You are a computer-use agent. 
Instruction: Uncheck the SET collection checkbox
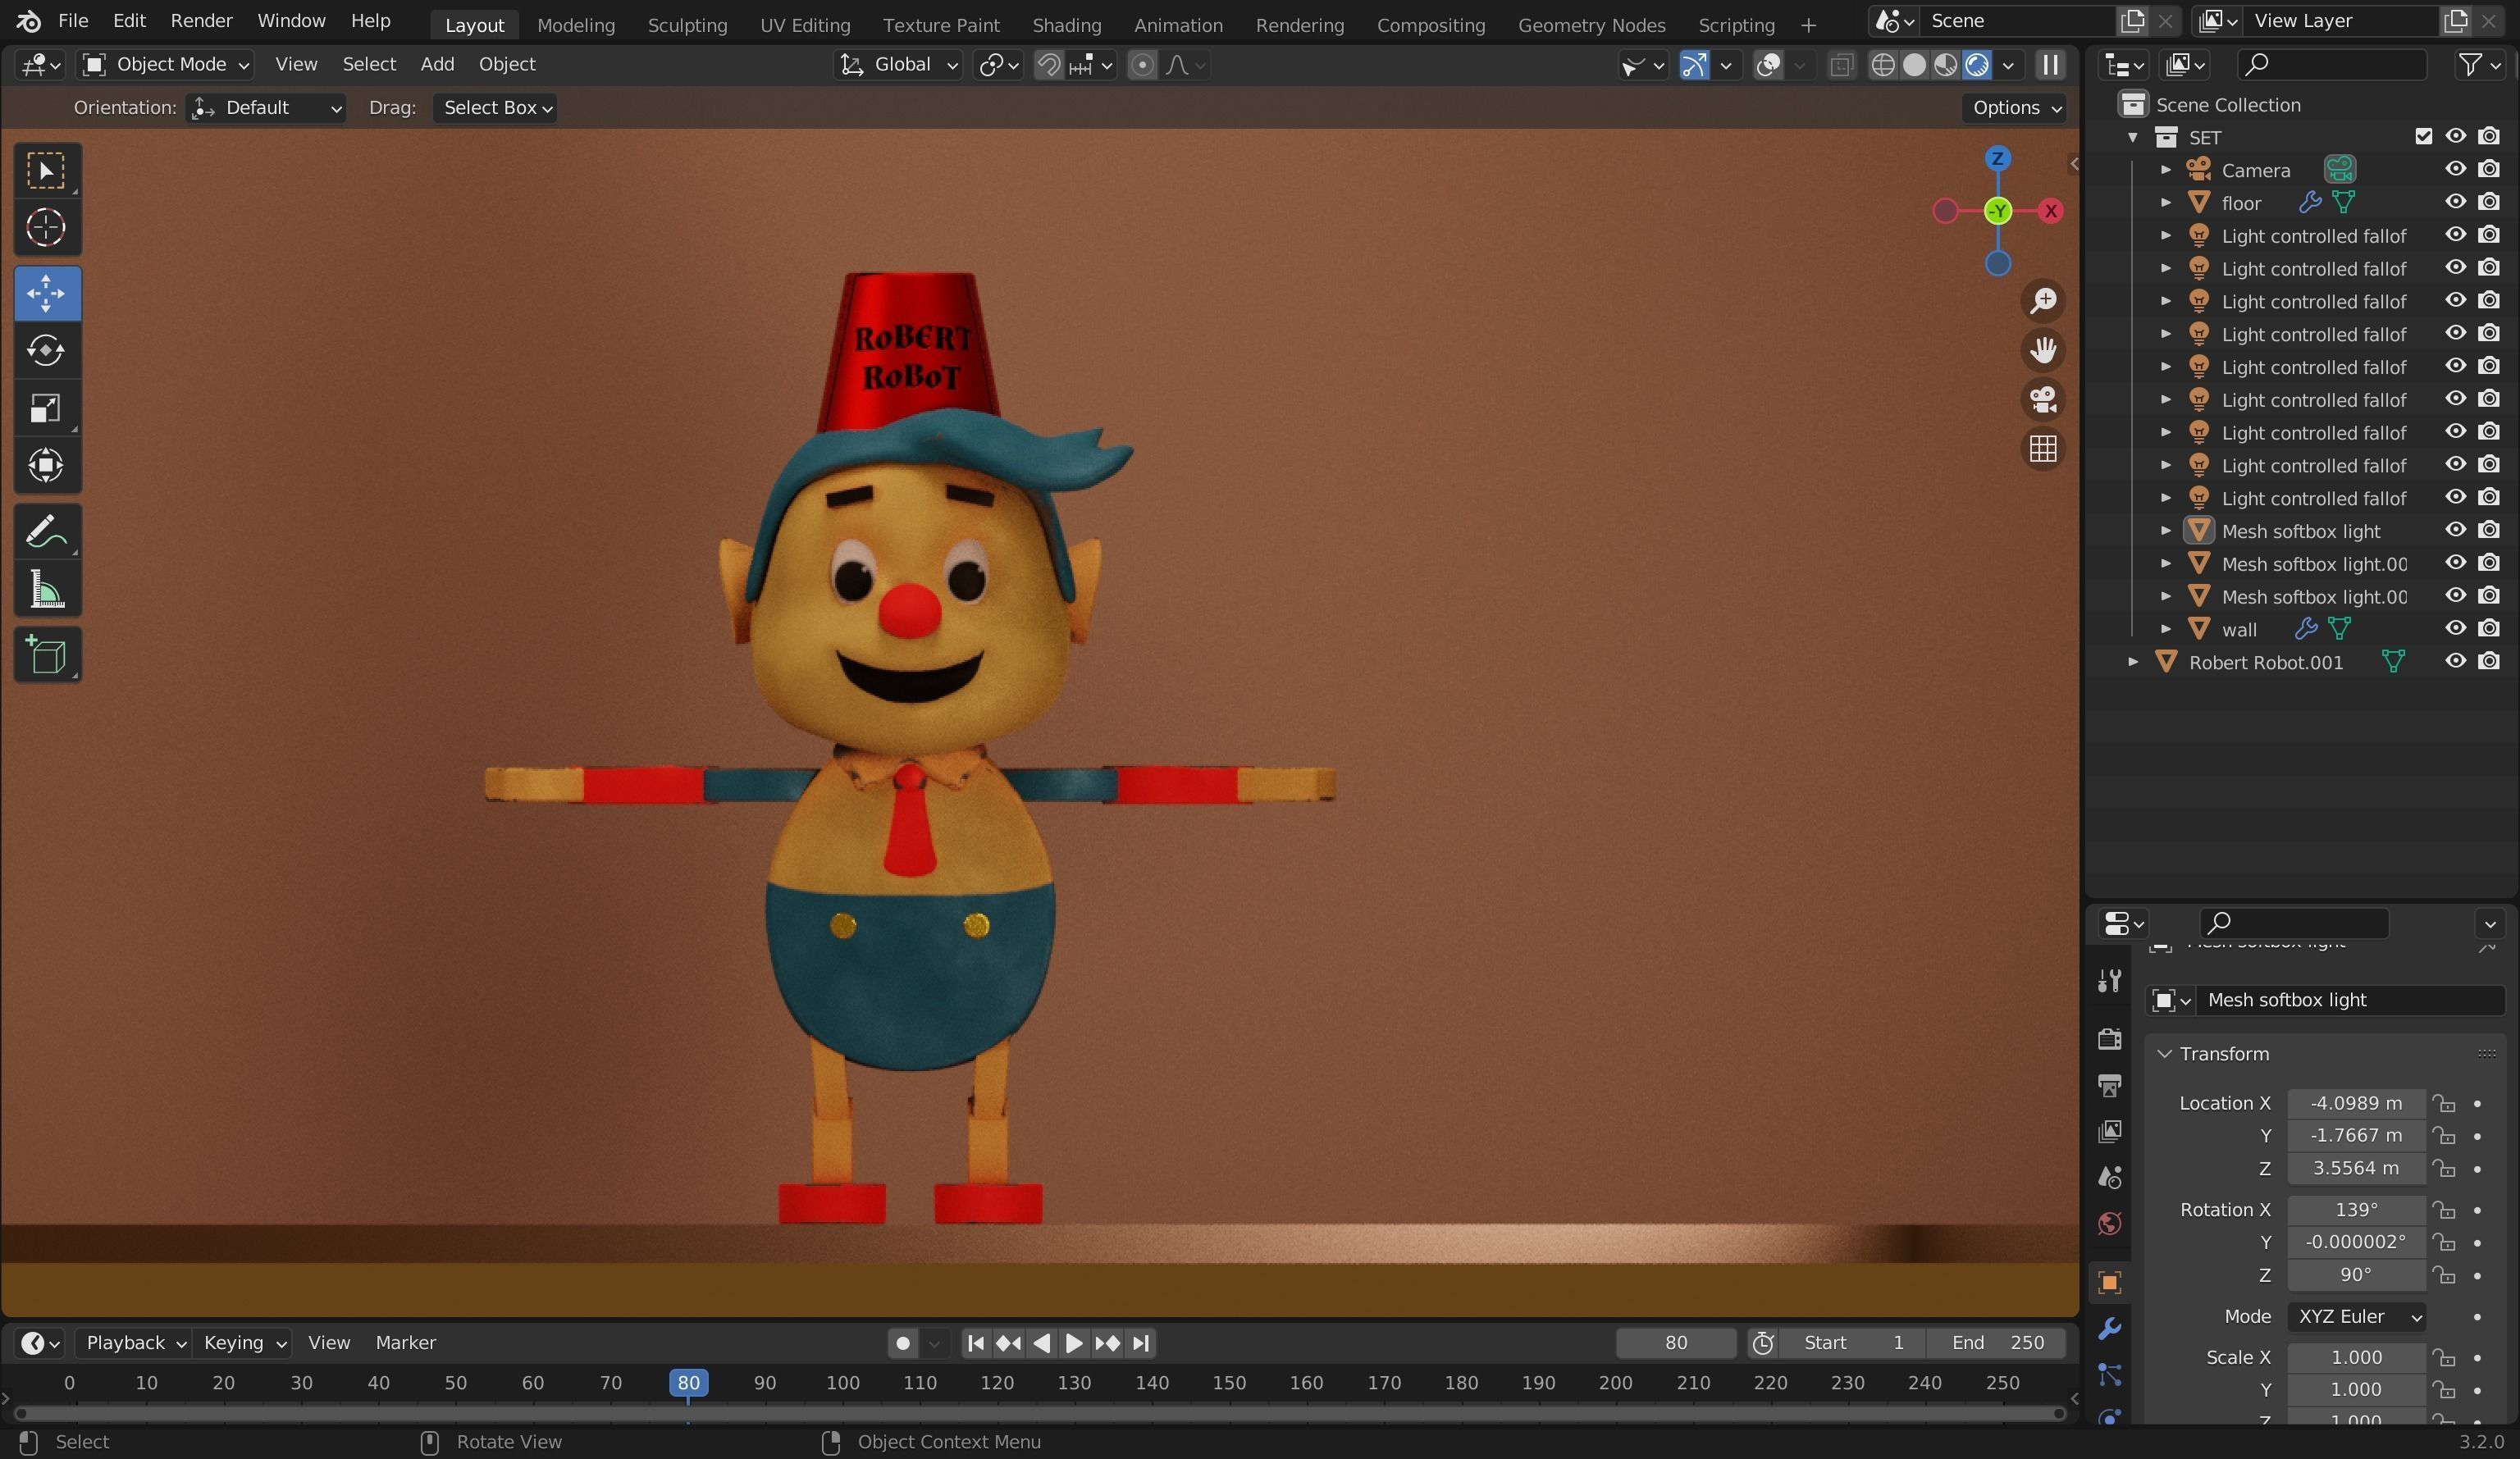2423,136
